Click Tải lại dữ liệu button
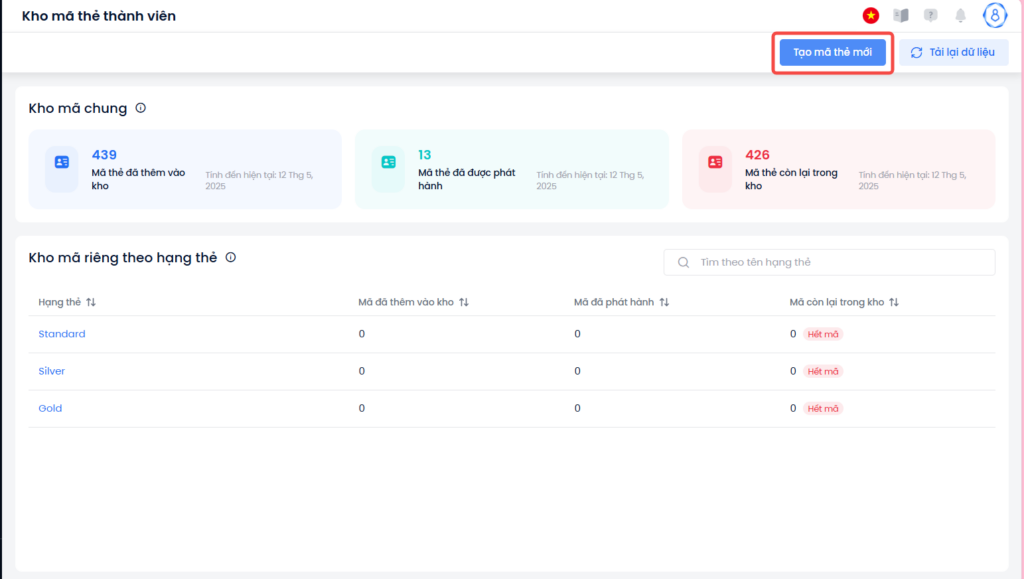Image resolution: width=1024 pixels, height=579 pixels. [x=953, y=52]
